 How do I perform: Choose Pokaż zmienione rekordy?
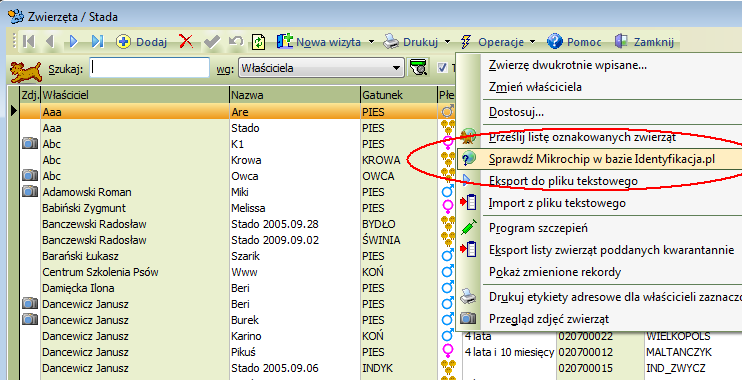pyautogui.click(x=555, y=272)
